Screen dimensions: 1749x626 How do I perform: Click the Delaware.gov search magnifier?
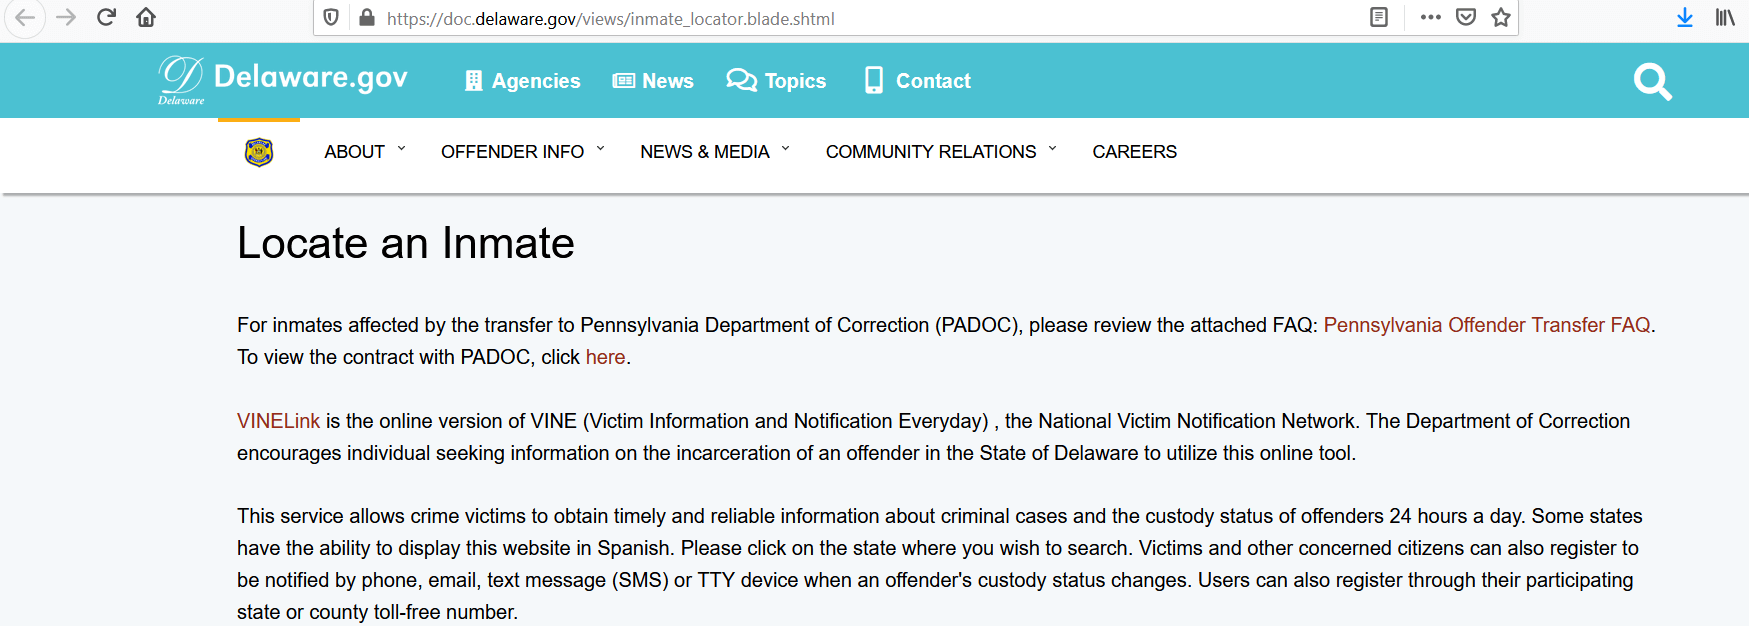1652,81
